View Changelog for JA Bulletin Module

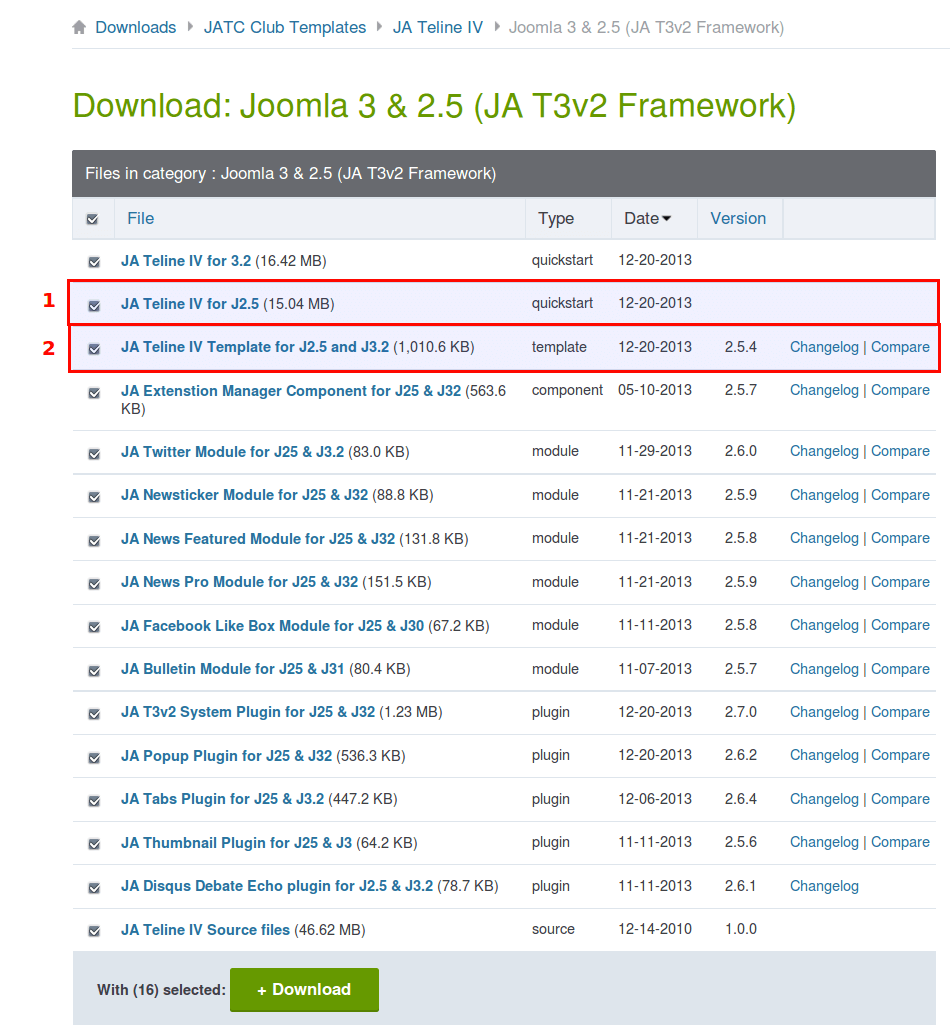tap(824, 669)
